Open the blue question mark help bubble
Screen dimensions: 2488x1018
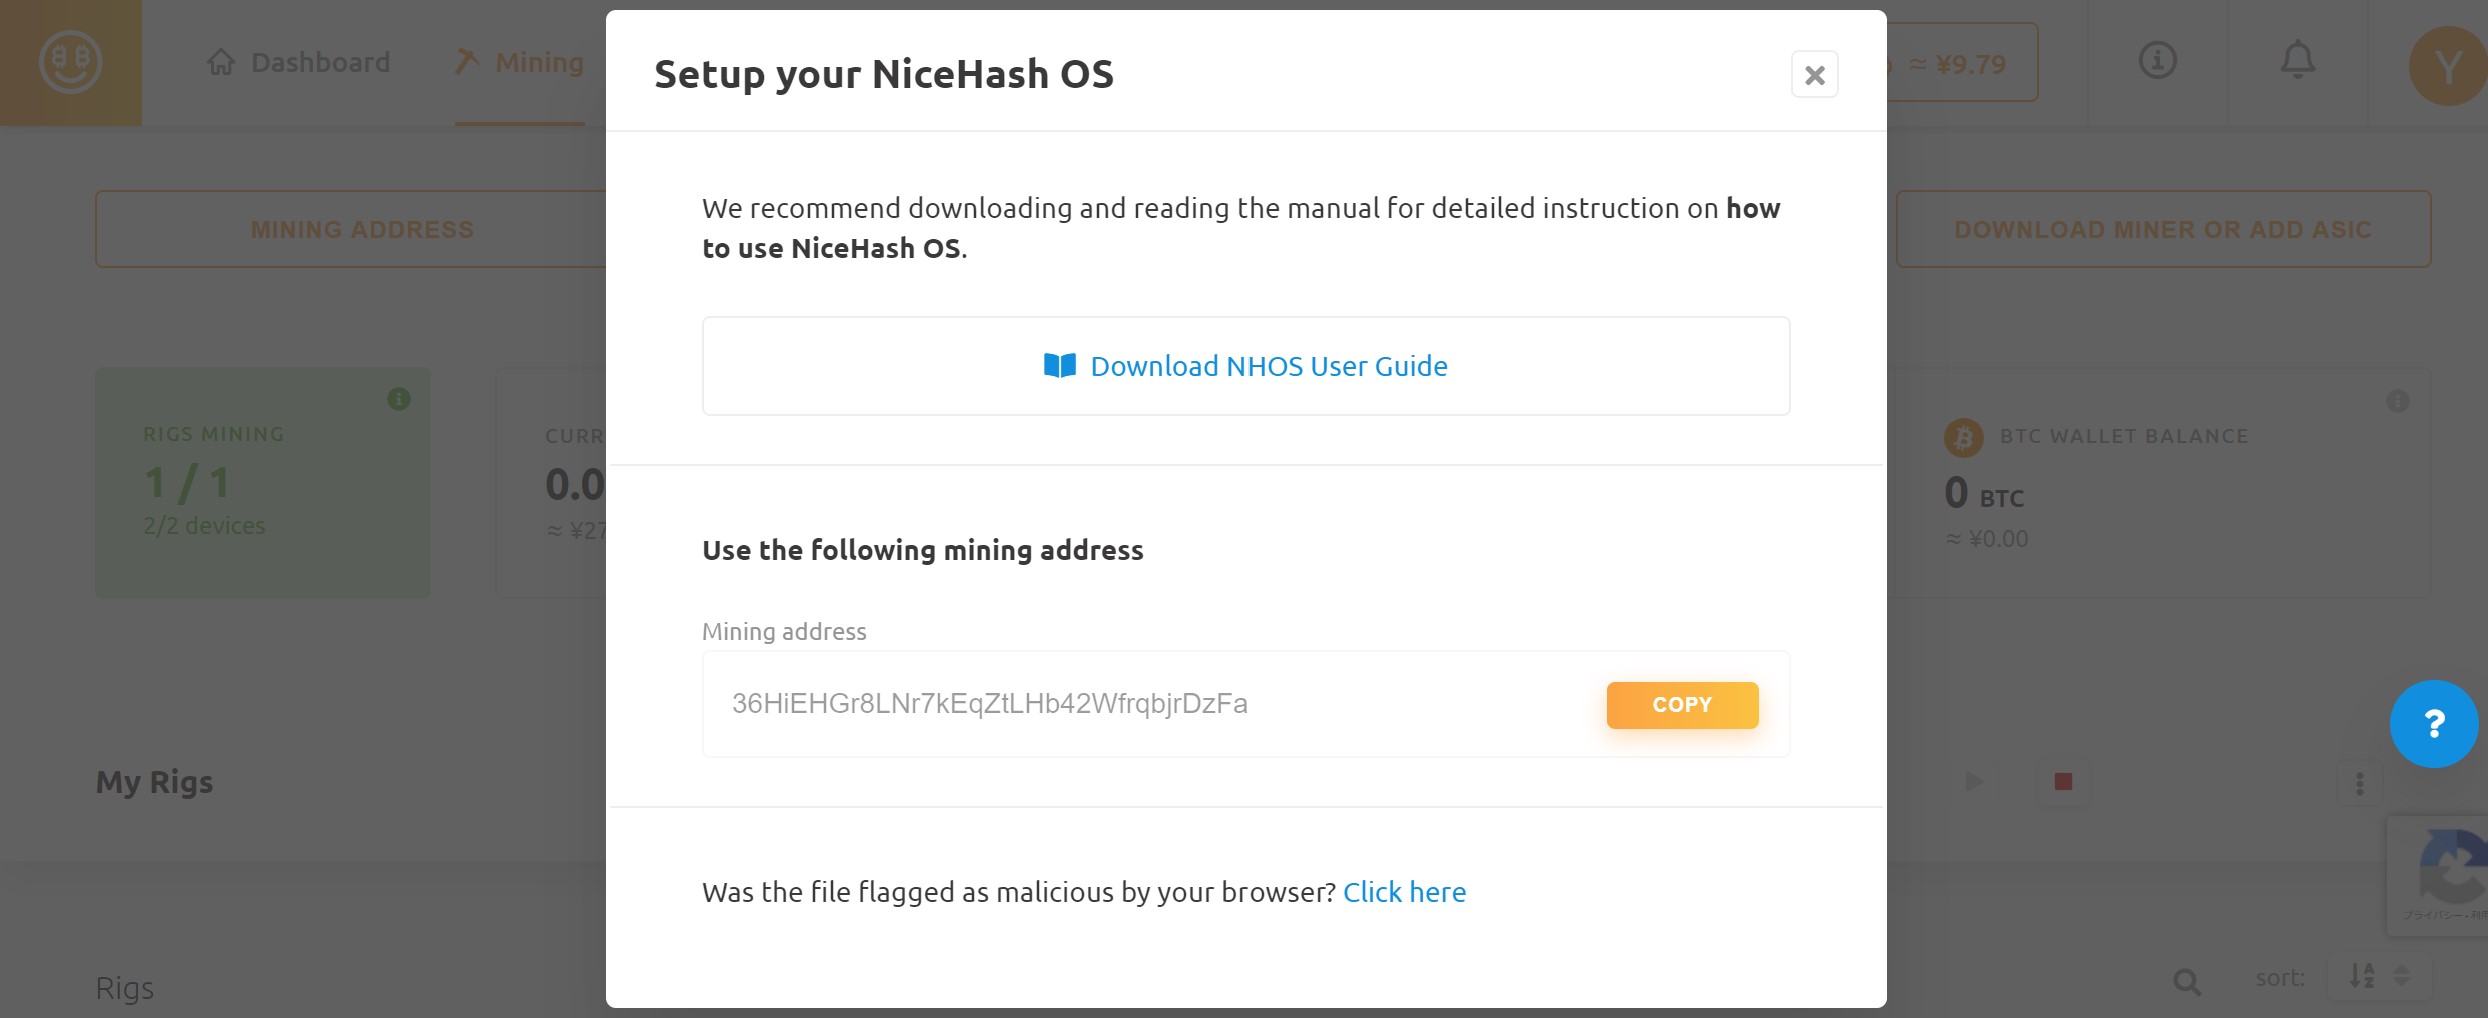(2433, 723)
